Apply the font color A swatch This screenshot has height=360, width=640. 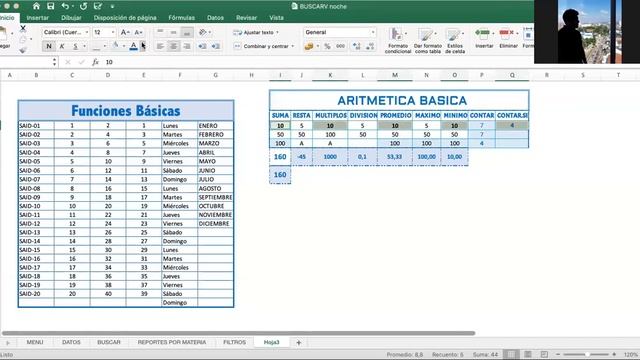(x=133, y=46)
